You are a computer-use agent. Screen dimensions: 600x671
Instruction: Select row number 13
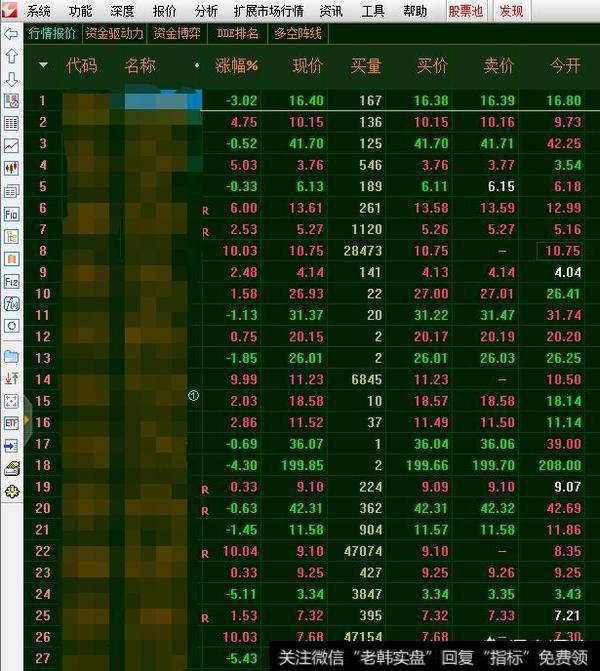point(43,358)
